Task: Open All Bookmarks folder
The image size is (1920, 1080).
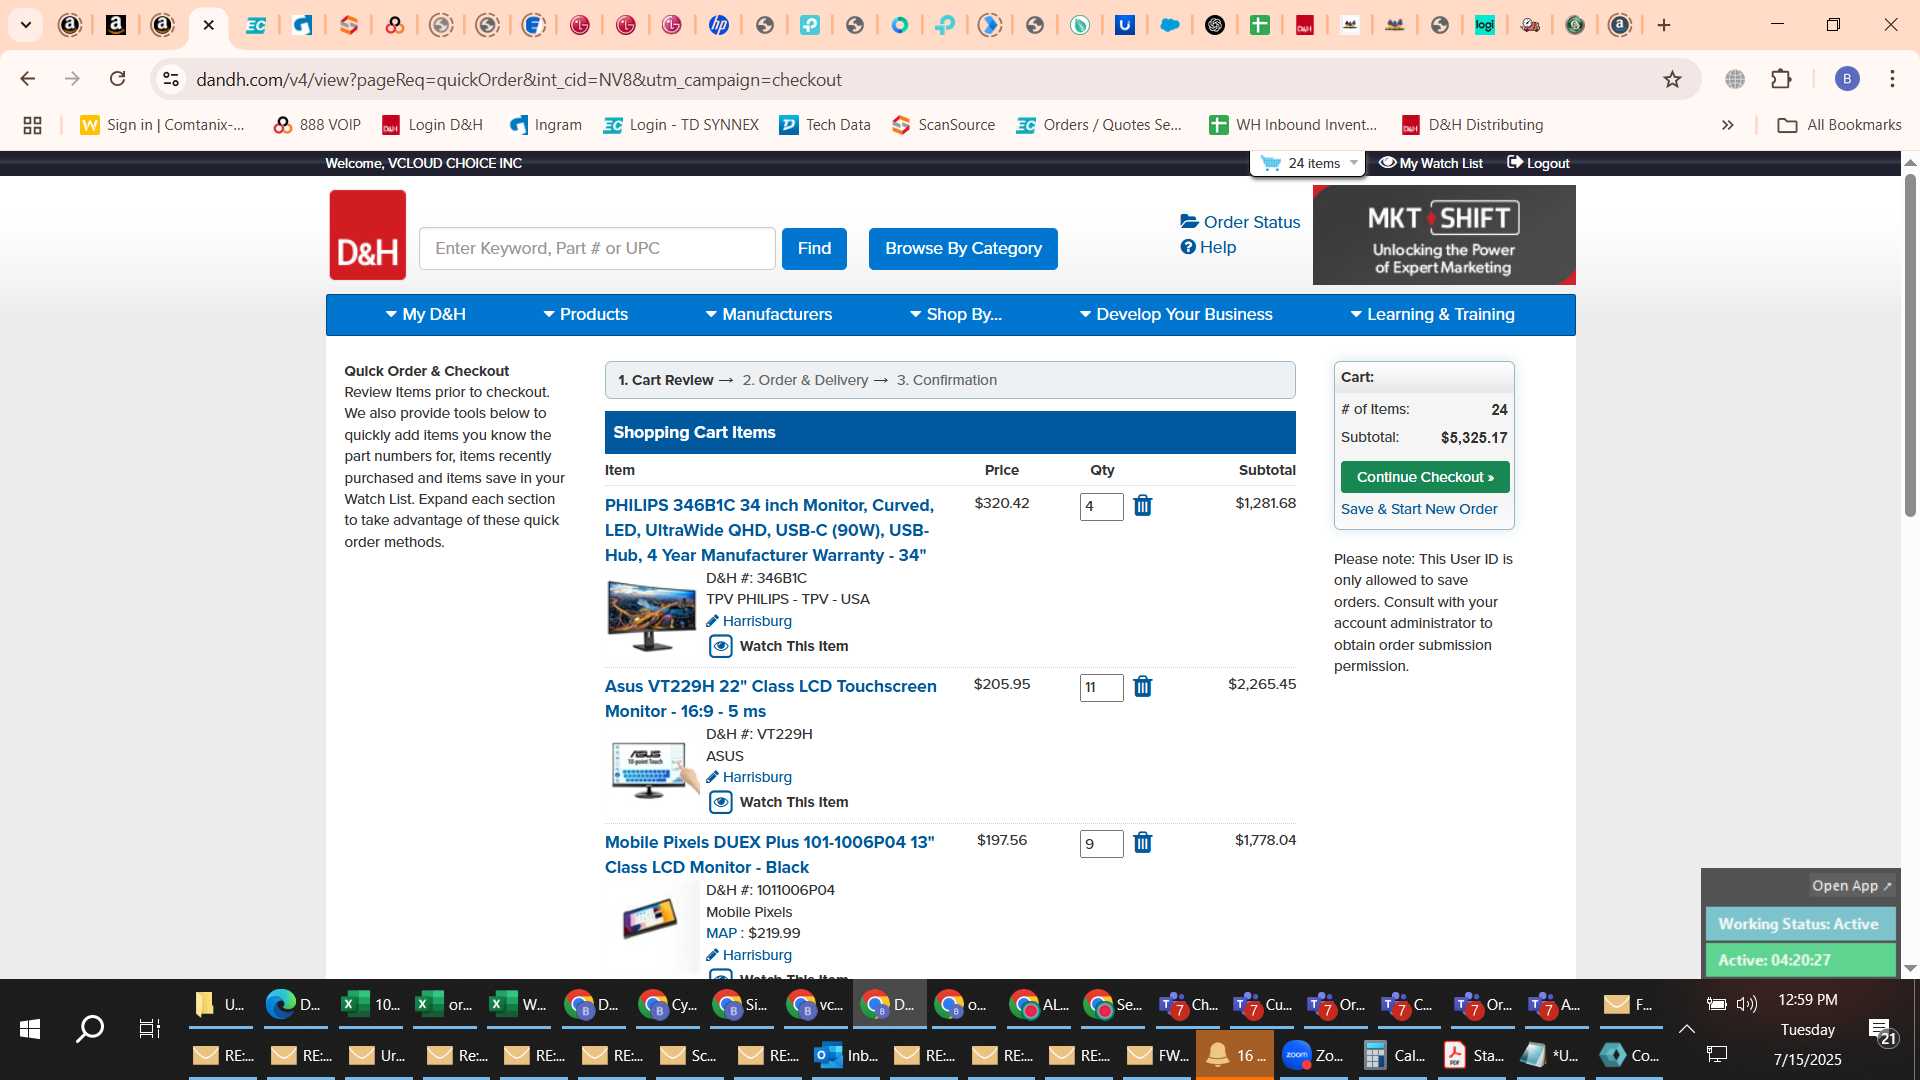Action: coord(1839,125)
